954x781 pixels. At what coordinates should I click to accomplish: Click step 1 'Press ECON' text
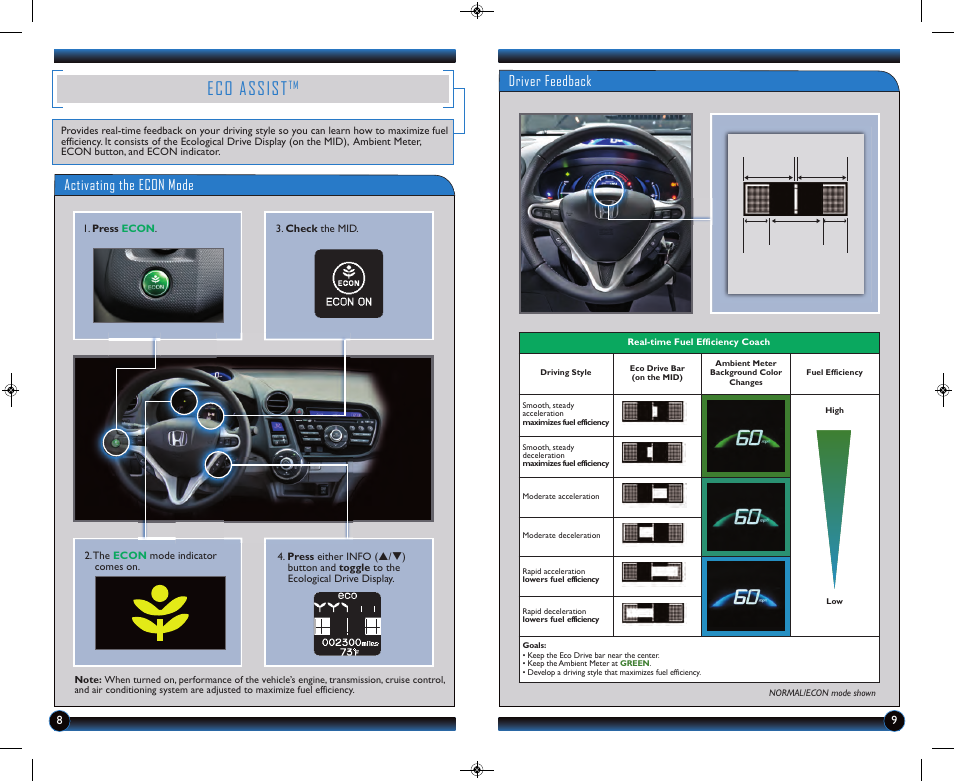120,229
